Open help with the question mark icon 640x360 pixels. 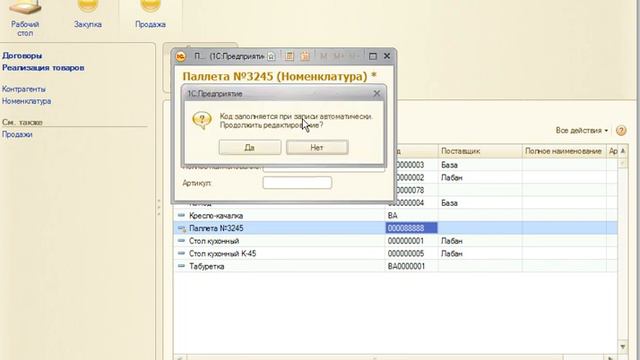tap(621, 131)
